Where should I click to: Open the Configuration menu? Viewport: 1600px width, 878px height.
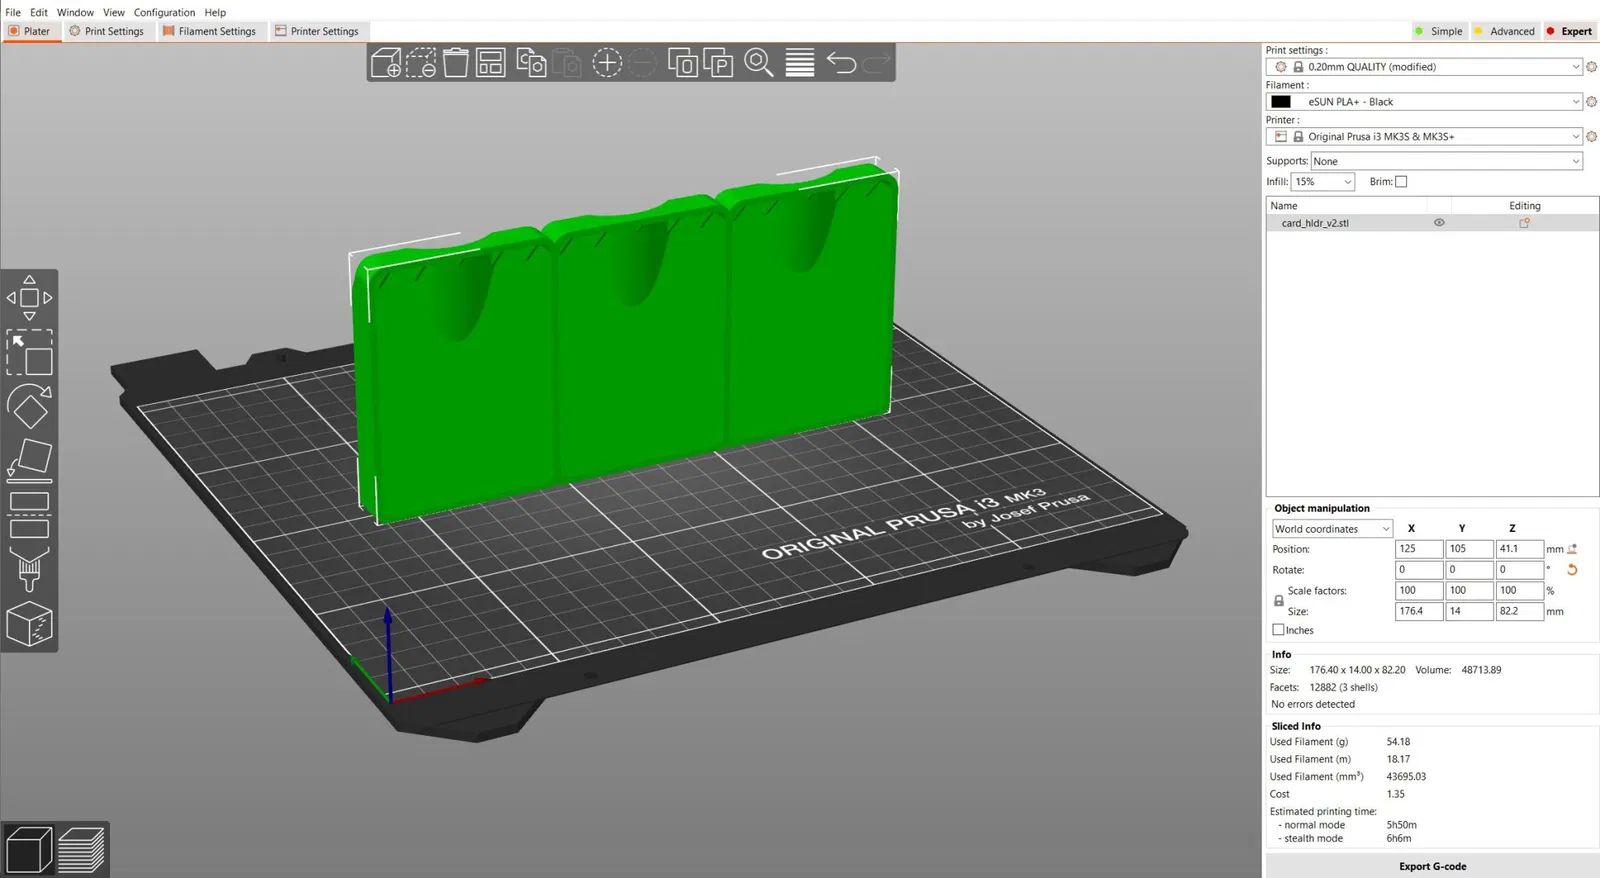point(165,13)
